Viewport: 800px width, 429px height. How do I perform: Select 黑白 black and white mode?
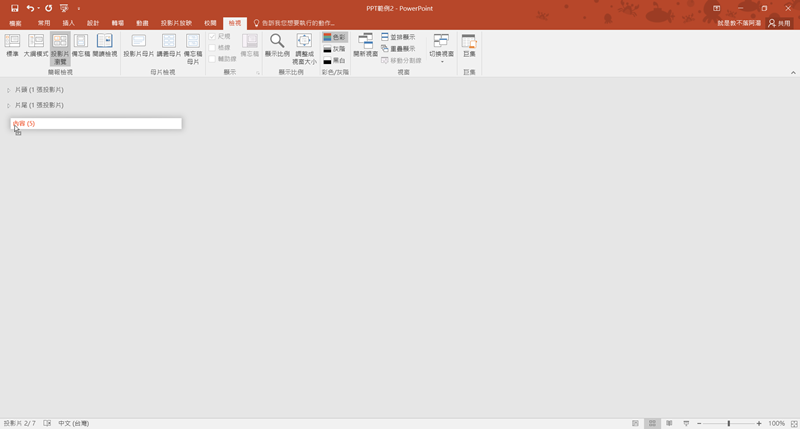(335, 60)
